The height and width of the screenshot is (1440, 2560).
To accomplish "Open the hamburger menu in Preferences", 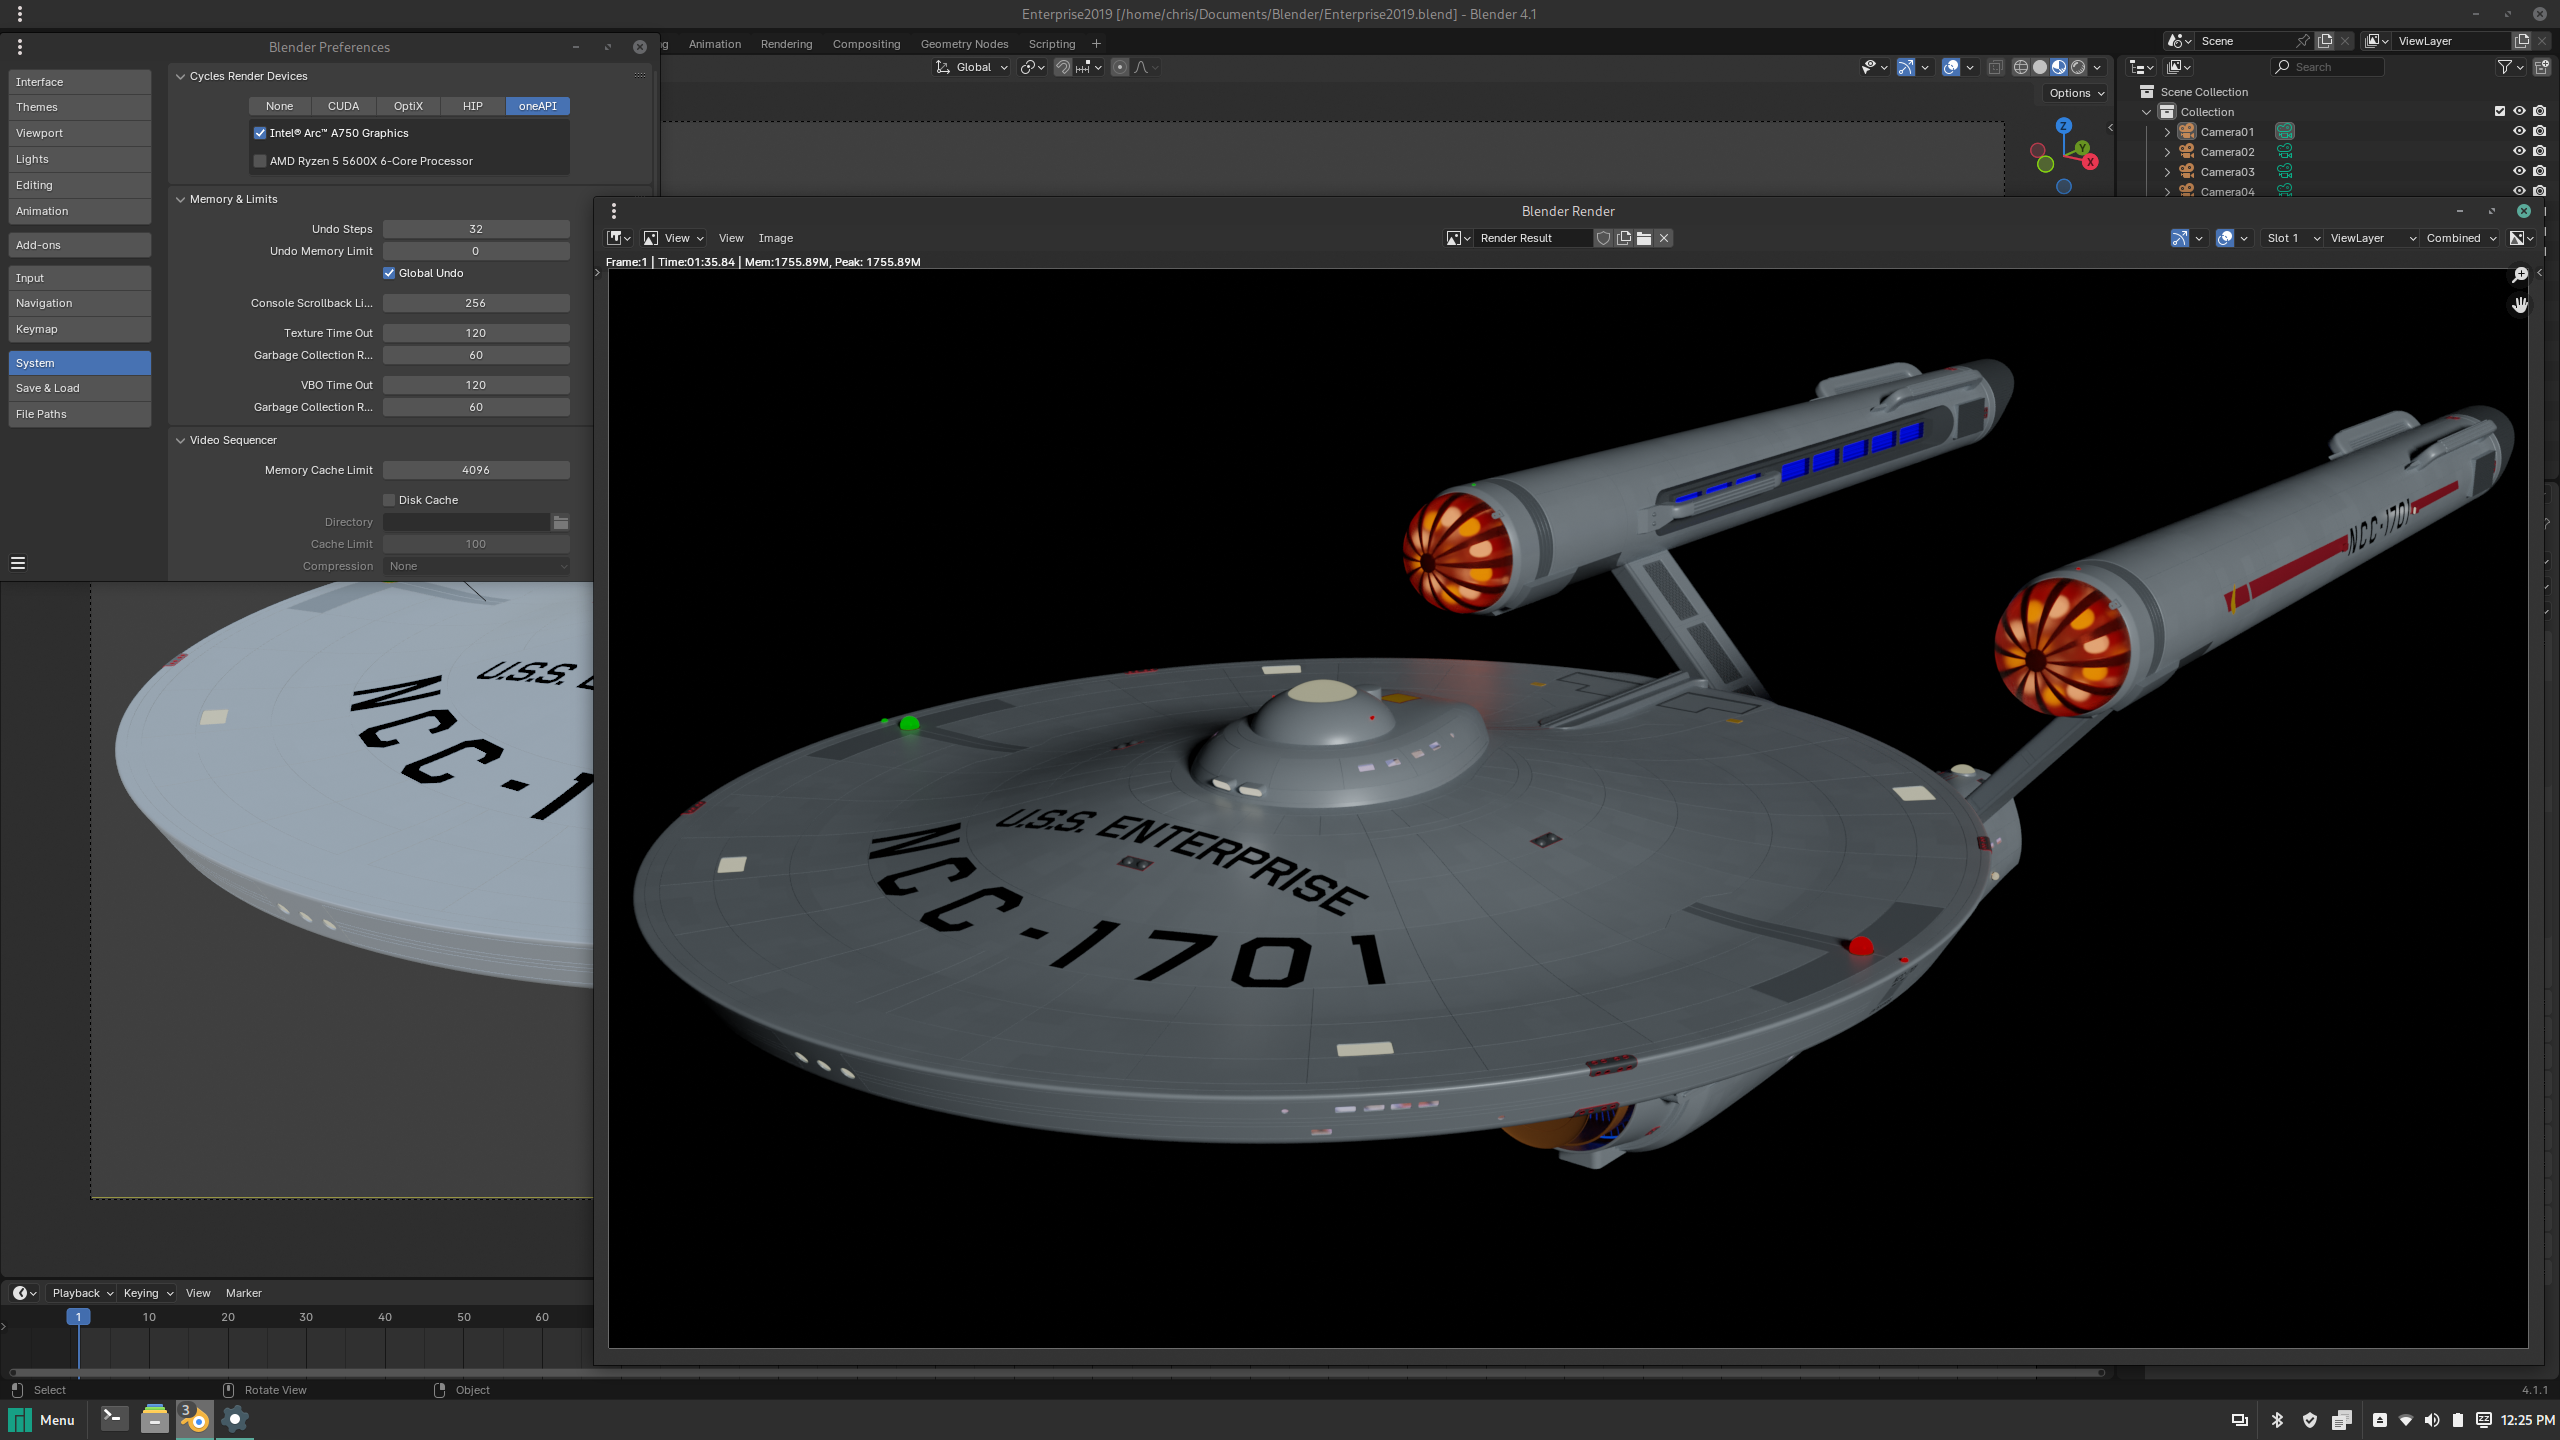I will tap(18, 563).
